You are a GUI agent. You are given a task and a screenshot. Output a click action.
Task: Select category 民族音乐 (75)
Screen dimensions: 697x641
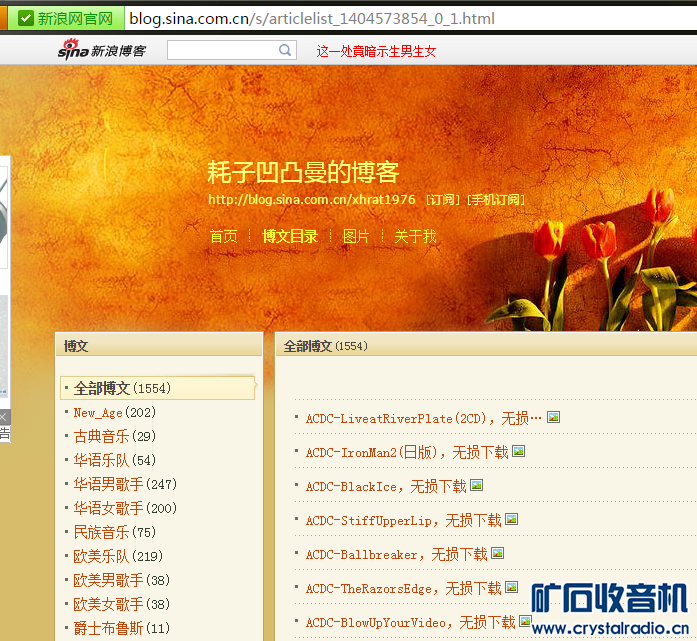pos(115,532)
